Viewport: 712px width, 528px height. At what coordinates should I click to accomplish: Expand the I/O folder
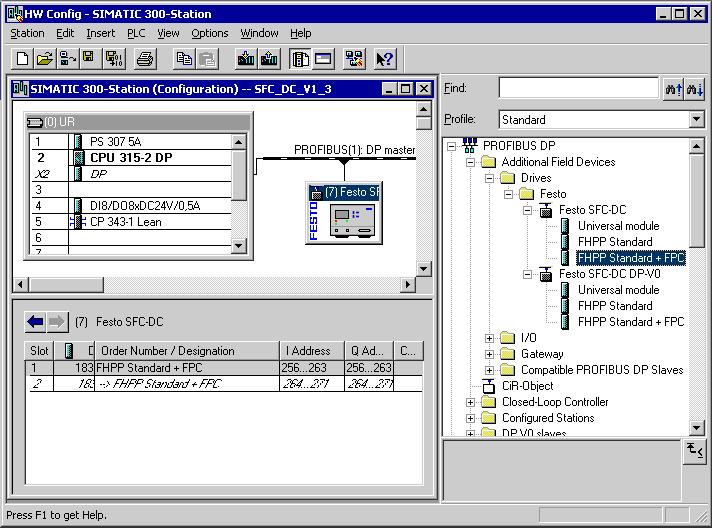490,338
